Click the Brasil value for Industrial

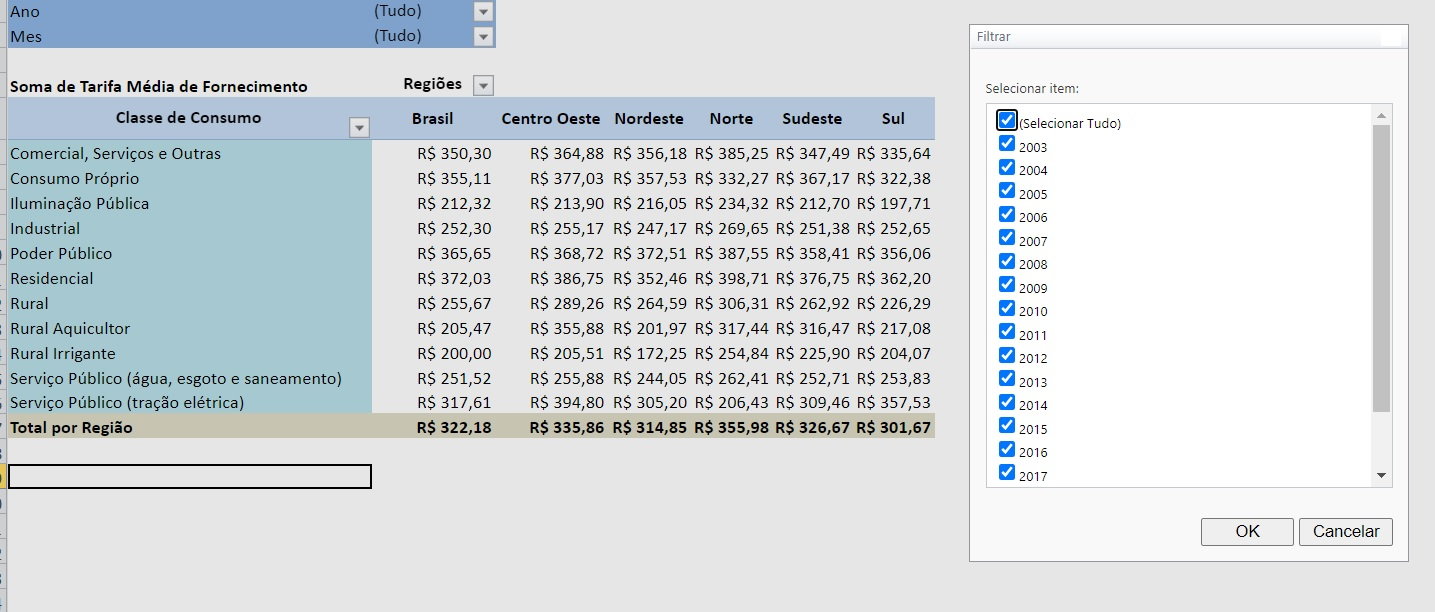454,229
